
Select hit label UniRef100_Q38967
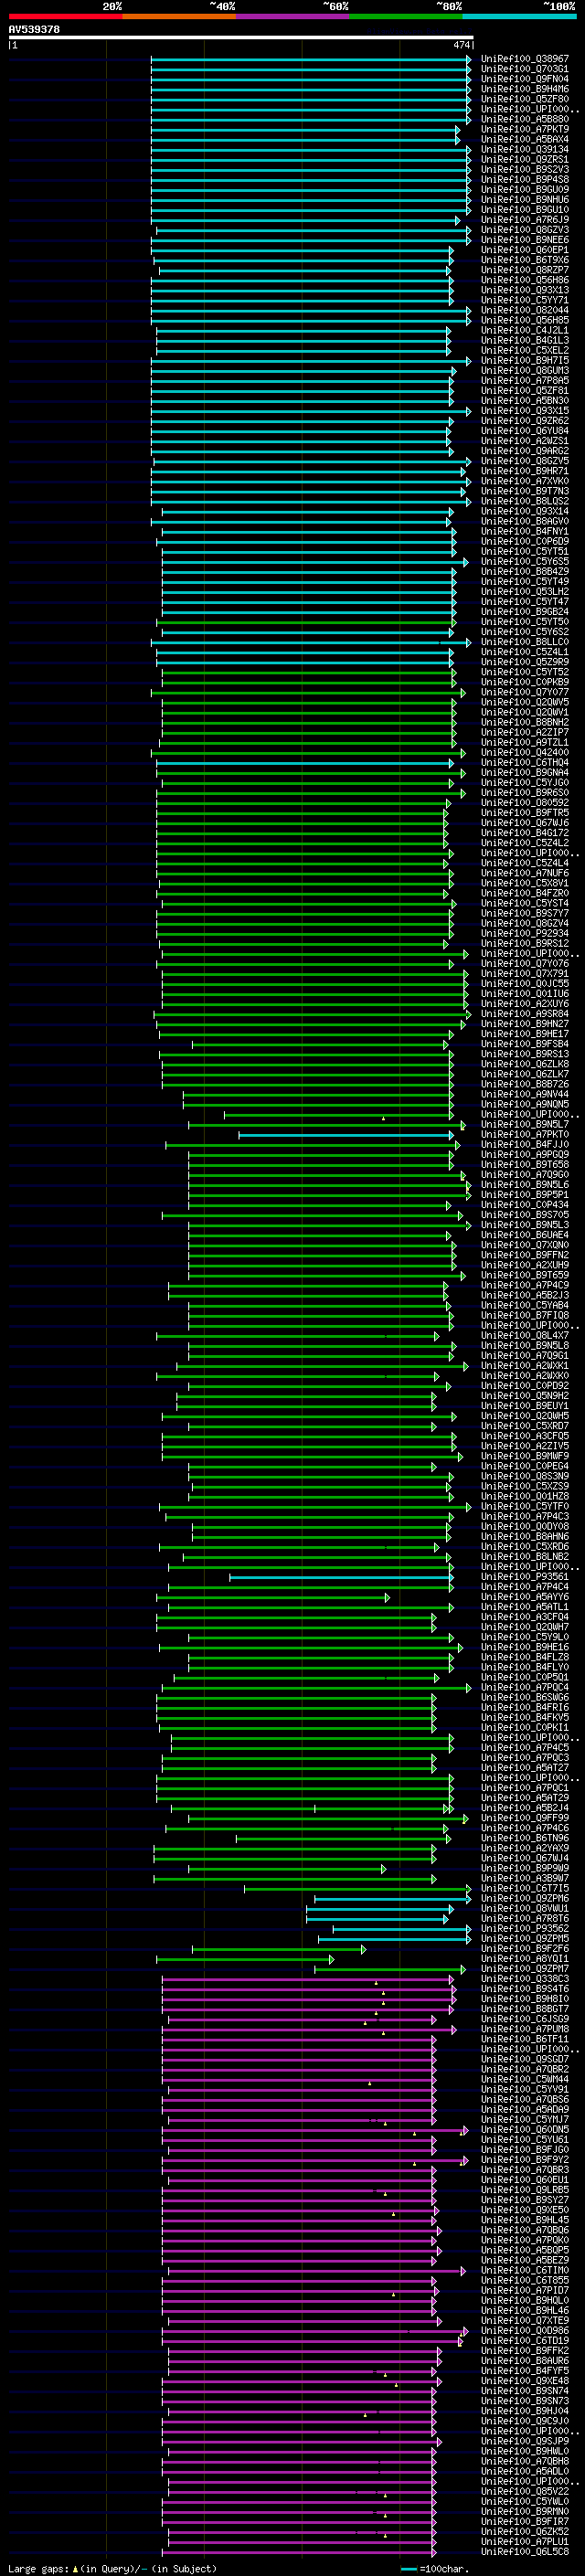(525, 59)
